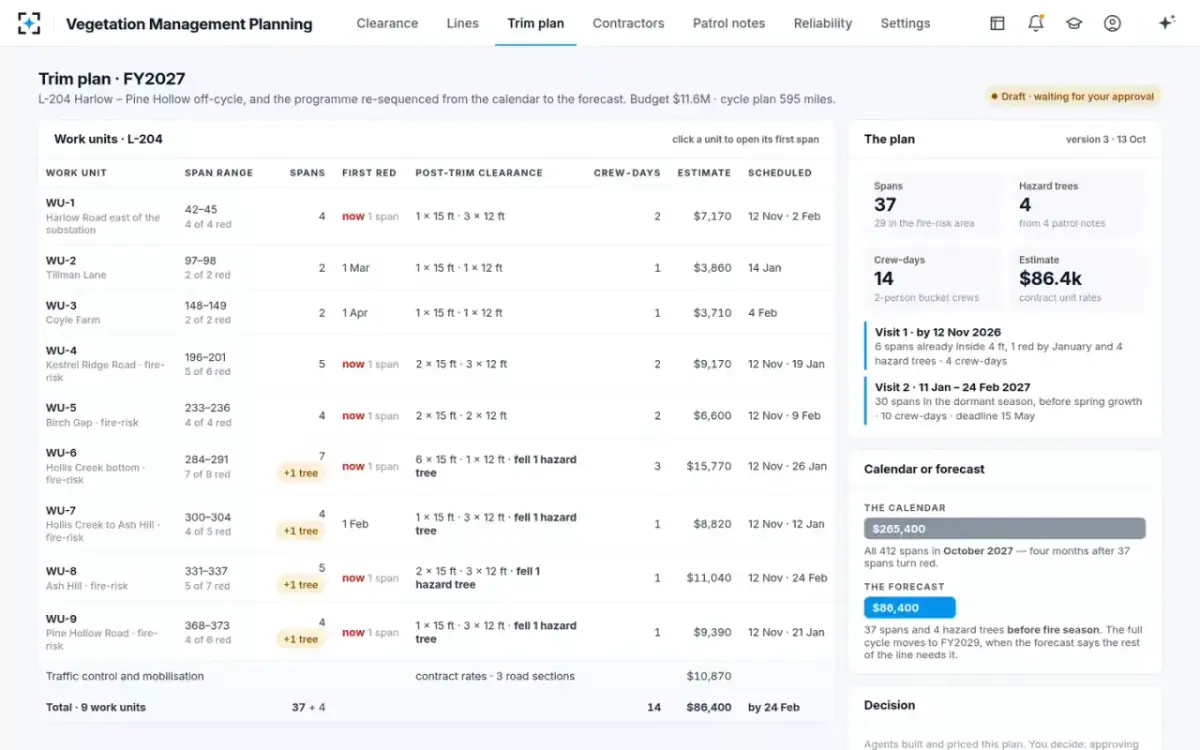Image resolution: width=1200 pixels, height=750 pixels.
Task: Open the user account icon
Action: (1112, 23)
